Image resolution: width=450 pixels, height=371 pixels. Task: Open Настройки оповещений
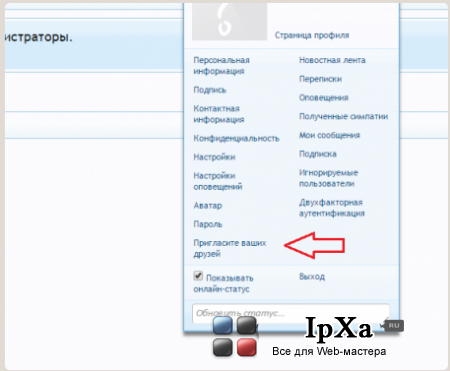pyautogui.click(x=218, y=181)
